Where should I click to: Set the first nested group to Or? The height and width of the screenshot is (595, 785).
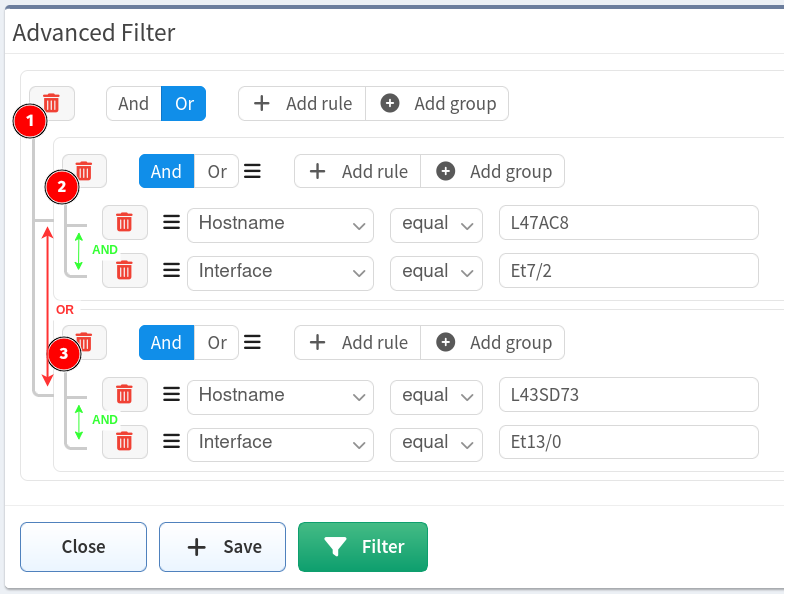coord(216,171)
